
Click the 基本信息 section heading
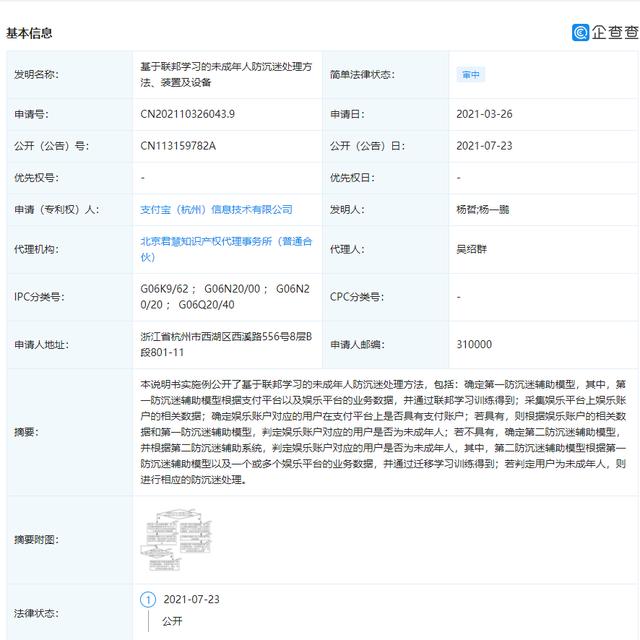[29, 33]
